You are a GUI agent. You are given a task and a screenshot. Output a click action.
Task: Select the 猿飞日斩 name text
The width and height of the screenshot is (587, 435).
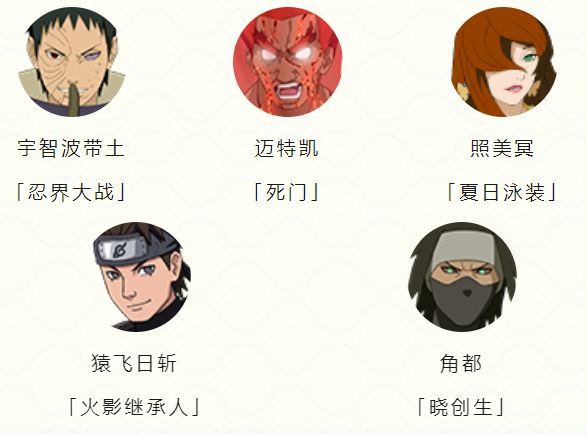pyautogui.click(x=134, y=363)
